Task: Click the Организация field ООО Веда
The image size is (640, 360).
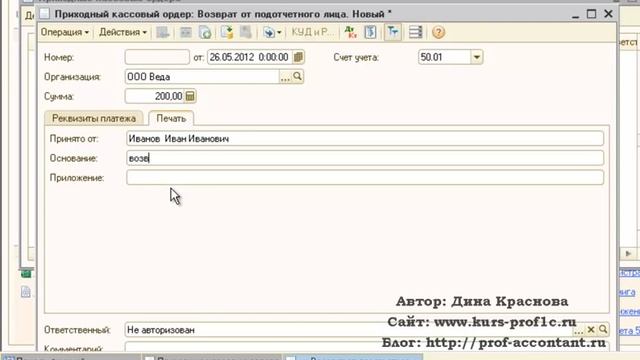Action: [202, 77]
